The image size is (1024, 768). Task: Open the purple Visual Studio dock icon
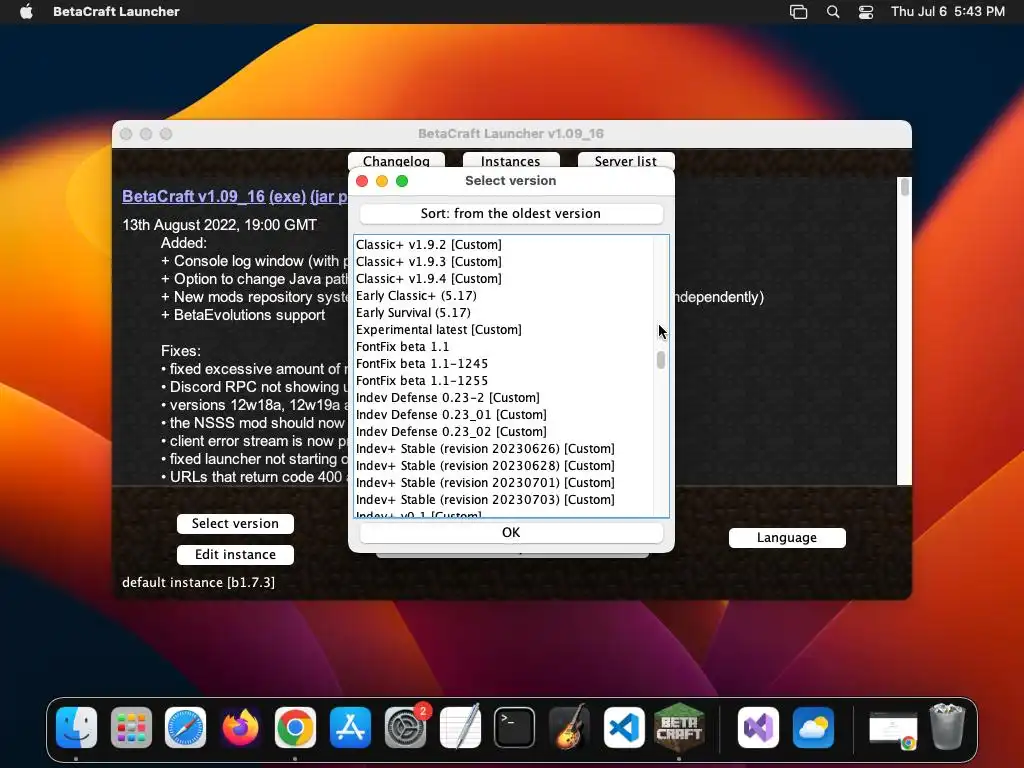coord(758,727)
